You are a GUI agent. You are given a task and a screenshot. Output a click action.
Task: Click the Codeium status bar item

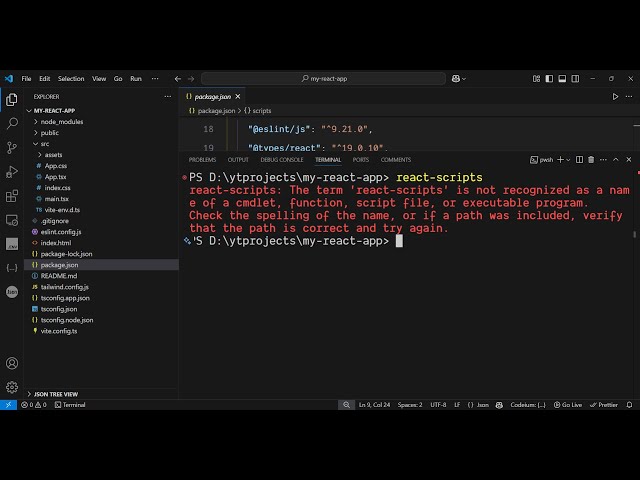point(528,405)
